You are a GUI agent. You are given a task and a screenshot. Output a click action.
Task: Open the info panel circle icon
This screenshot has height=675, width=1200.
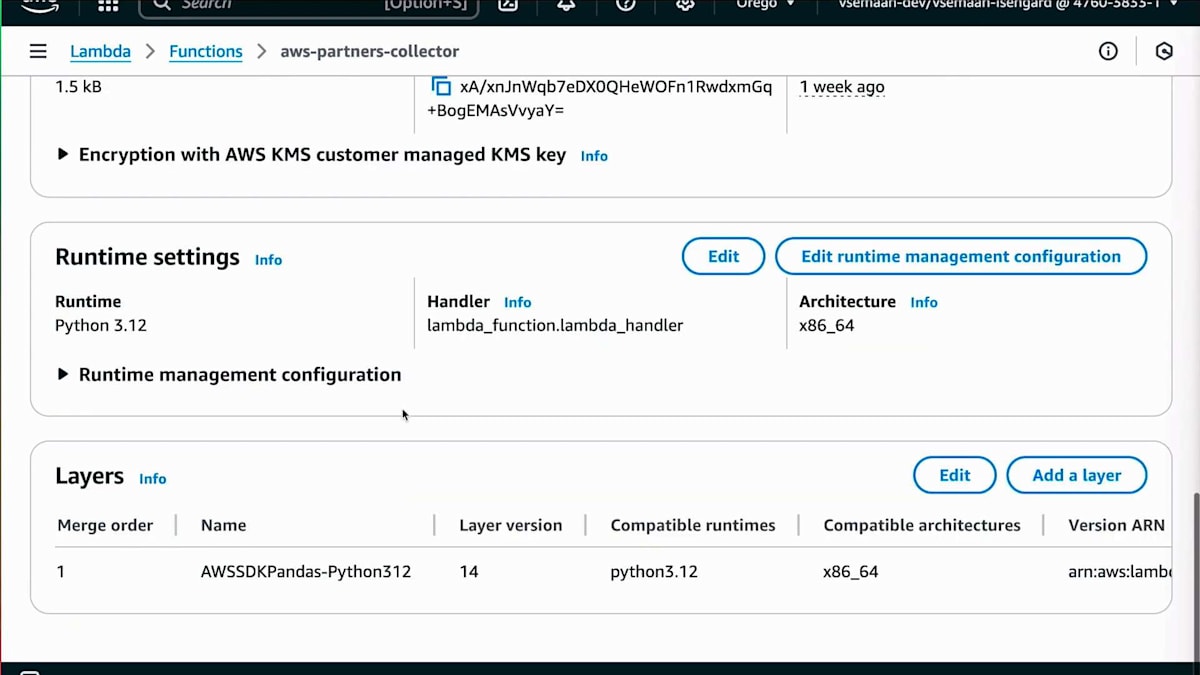click(1108, 51)
